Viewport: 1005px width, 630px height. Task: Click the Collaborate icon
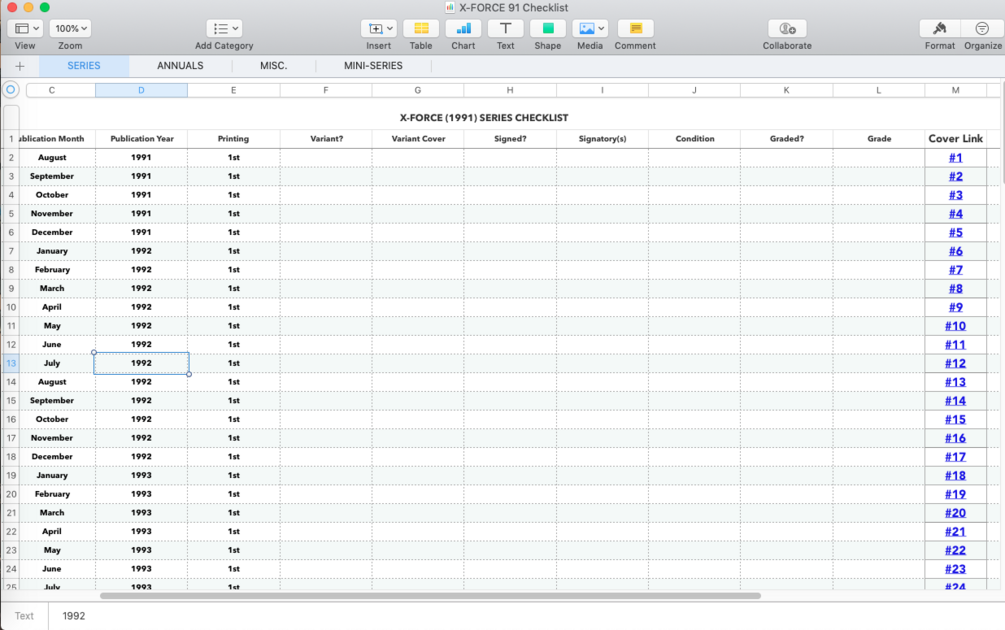click(x=787, y=29)
